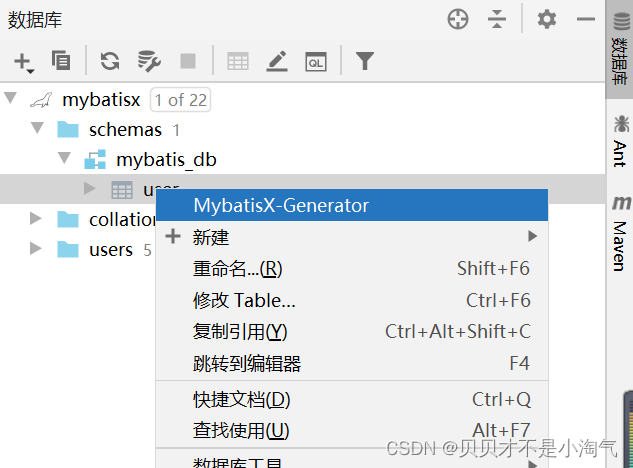The image size is (633, 468).
Task: Select 查找使用(U) menu entry
Action: click(x=352, y=430)
